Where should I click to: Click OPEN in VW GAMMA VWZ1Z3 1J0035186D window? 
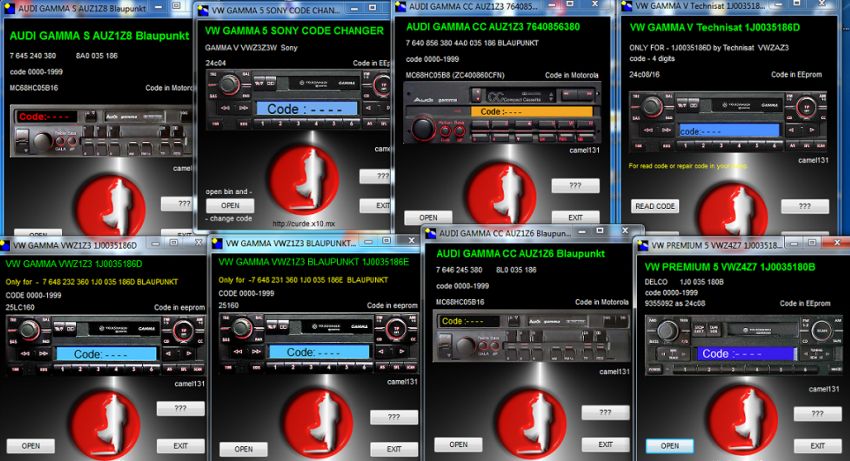(31, 446)
